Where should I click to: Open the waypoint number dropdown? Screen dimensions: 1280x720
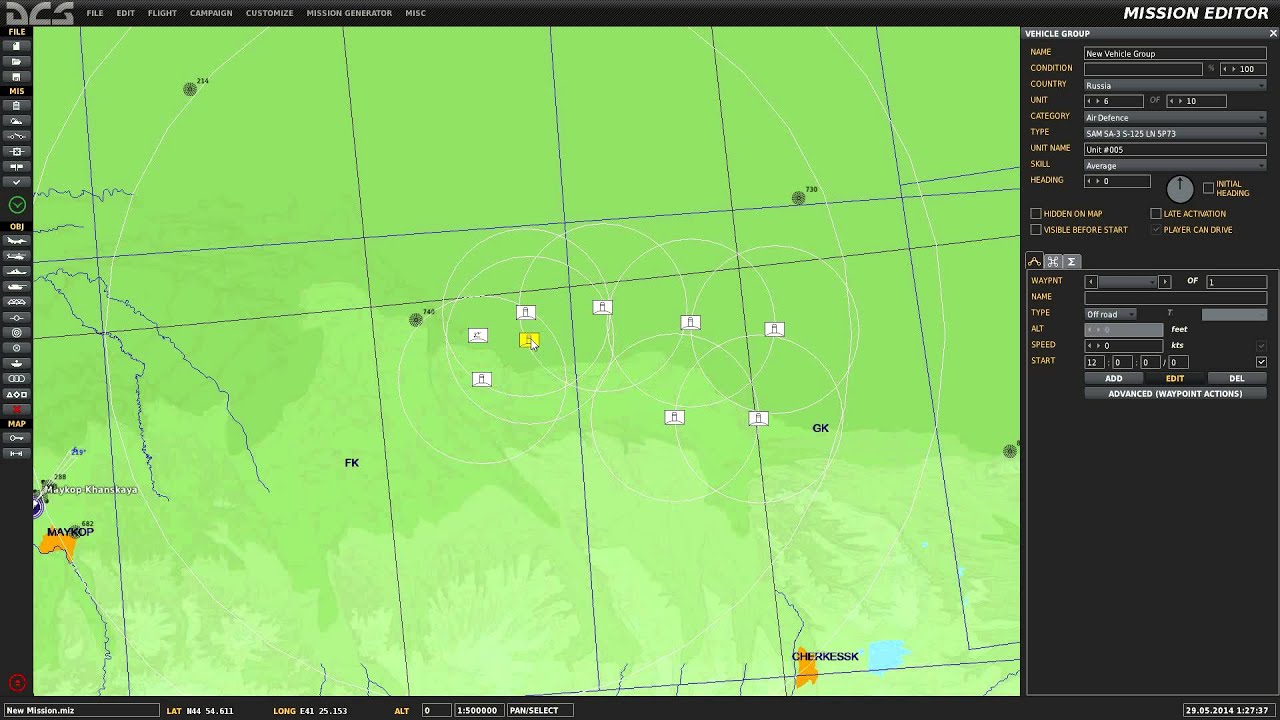tap(1127, 282)
